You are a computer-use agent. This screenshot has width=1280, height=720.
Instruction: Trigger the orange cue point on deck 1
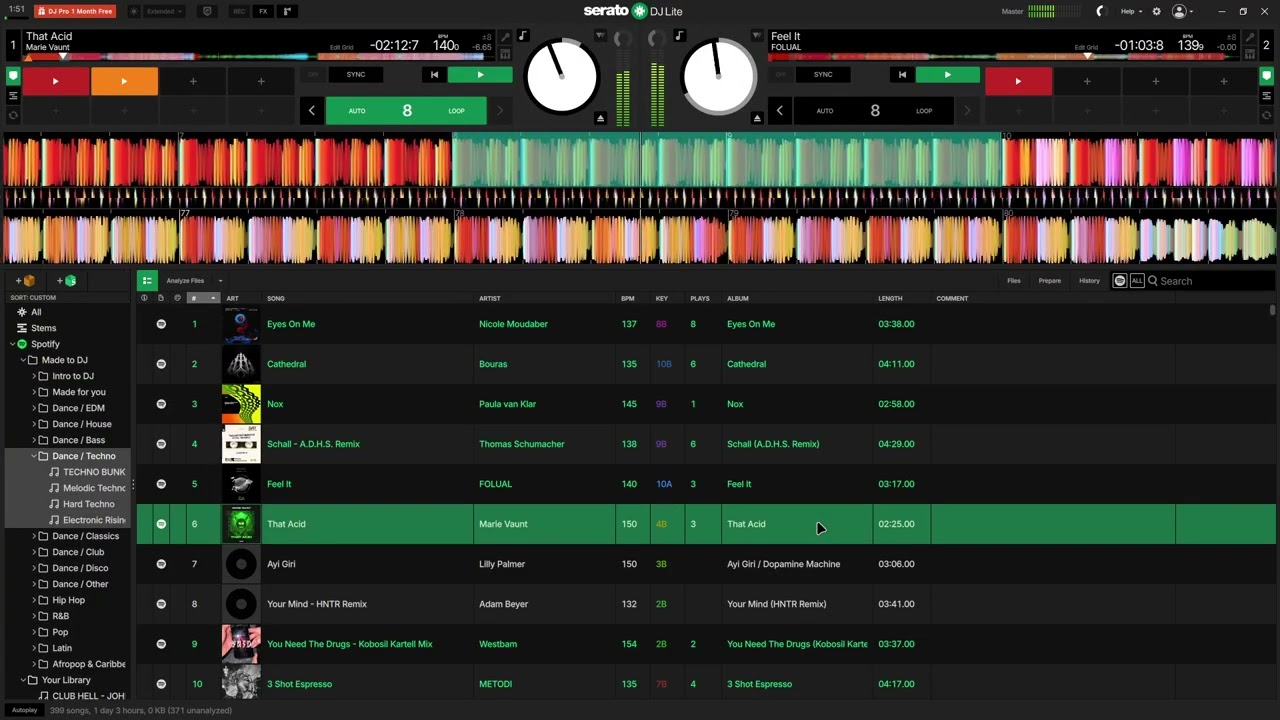pos(124,81)
